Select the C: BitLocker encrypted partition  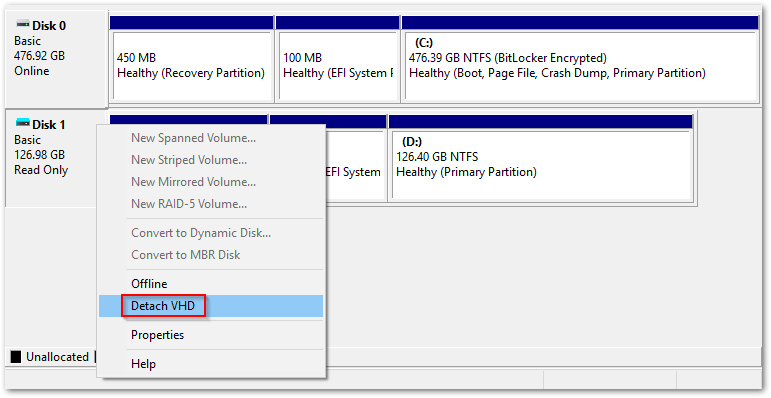[579, 65]
